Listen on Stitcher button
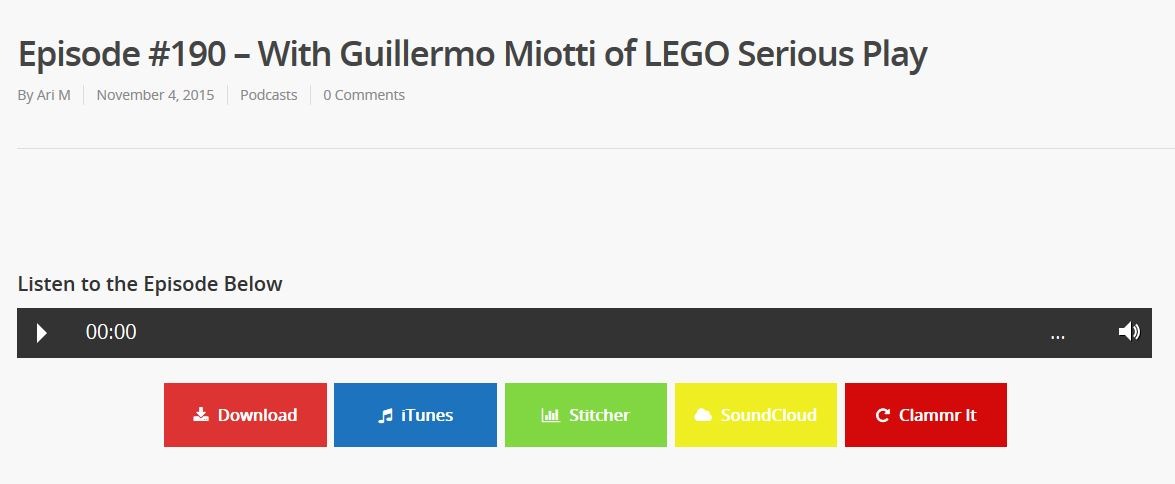1175x484 pixels. pyautogui.click(x=586, y=415)
